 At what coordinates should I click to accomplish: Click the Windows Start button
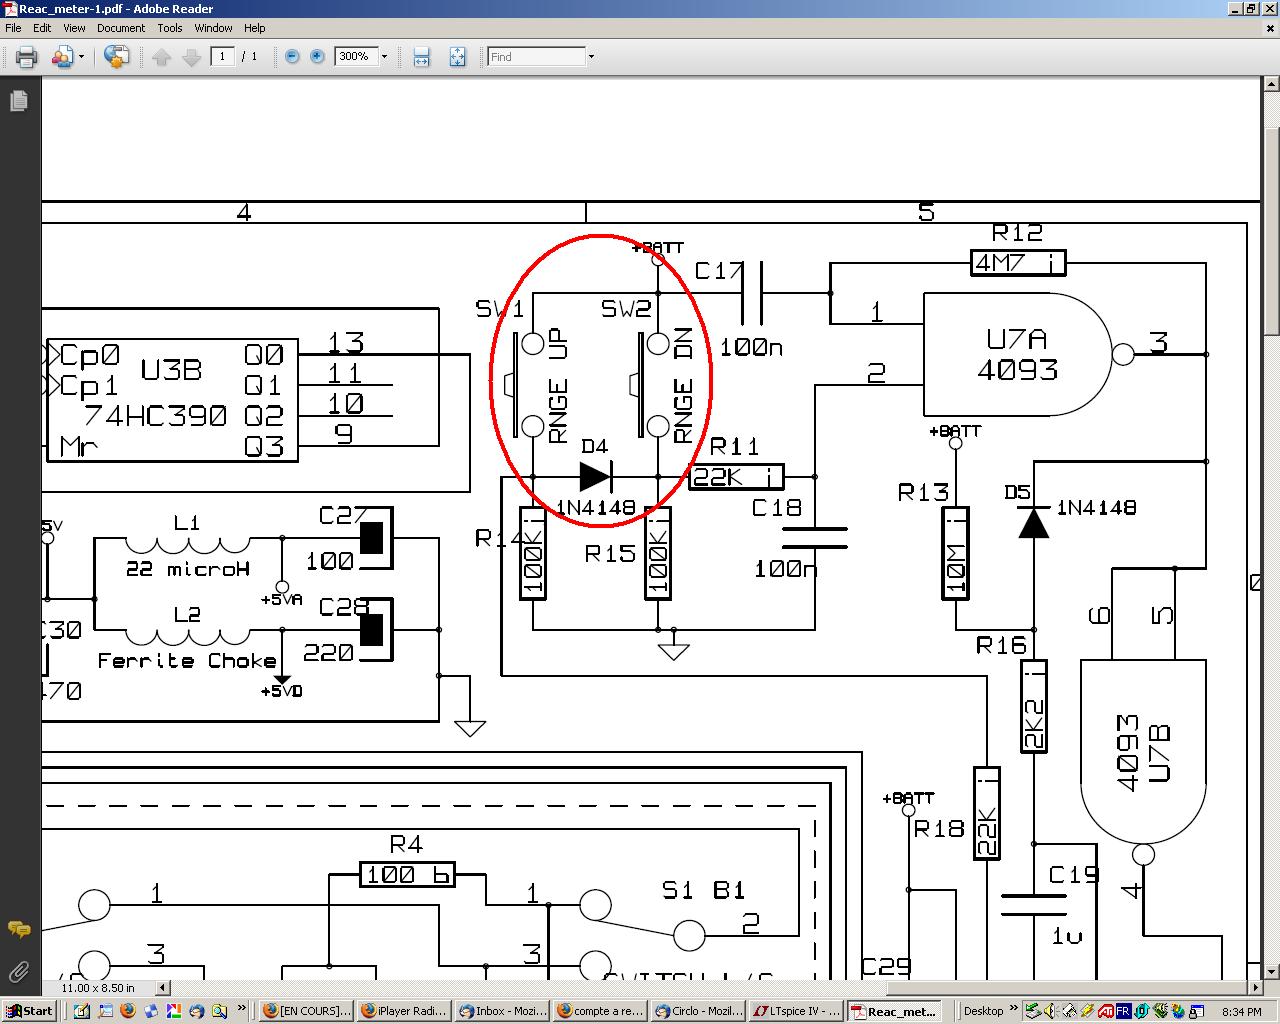pos(29,1011)
